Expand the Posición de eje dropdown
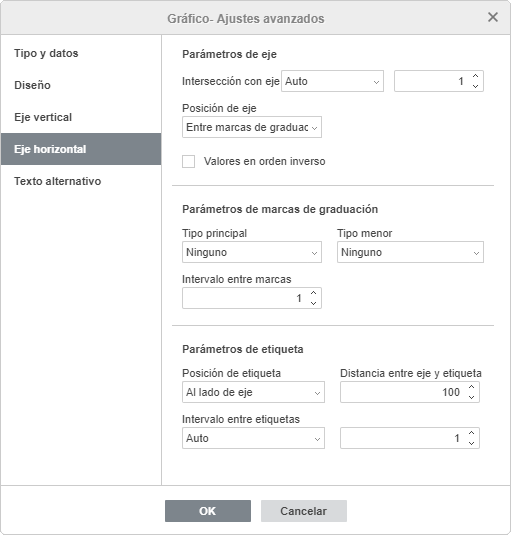Viewport: 511px width, 535px height. pos(252,127)
